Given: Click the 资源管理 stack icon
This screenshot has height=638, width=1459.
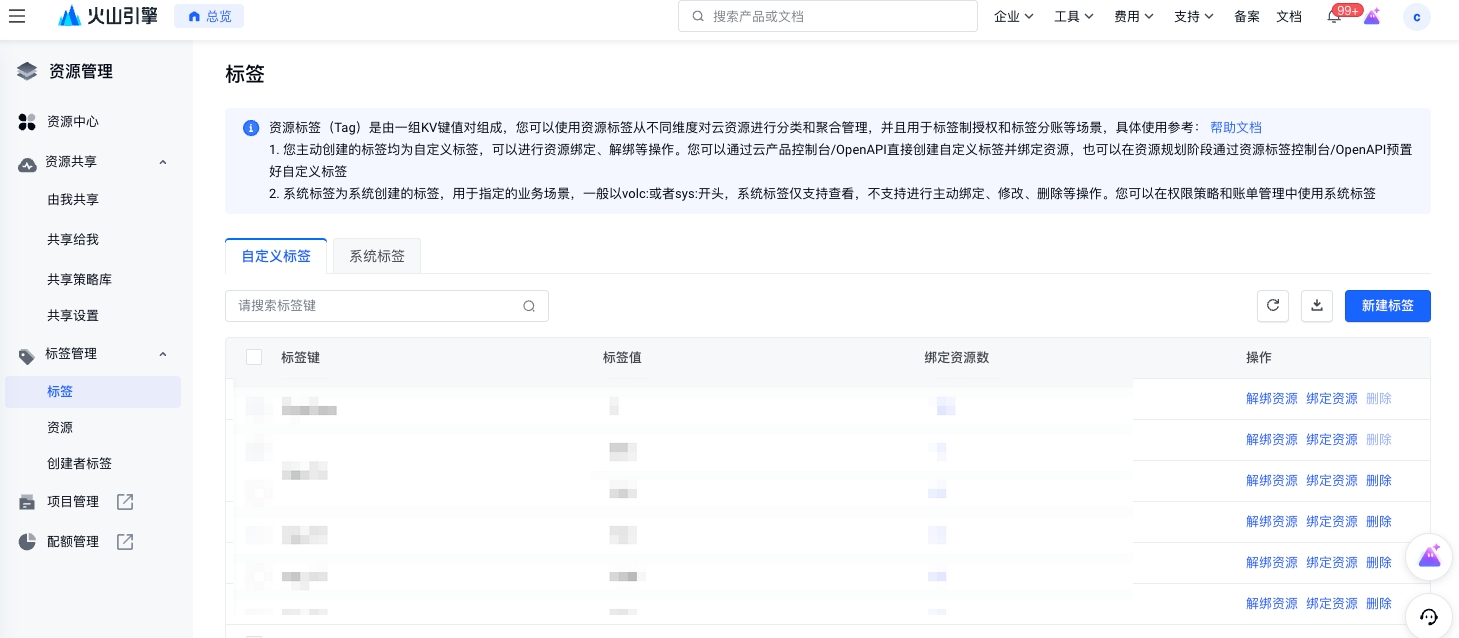Looking at the screenshot, I should click(27, 71).
